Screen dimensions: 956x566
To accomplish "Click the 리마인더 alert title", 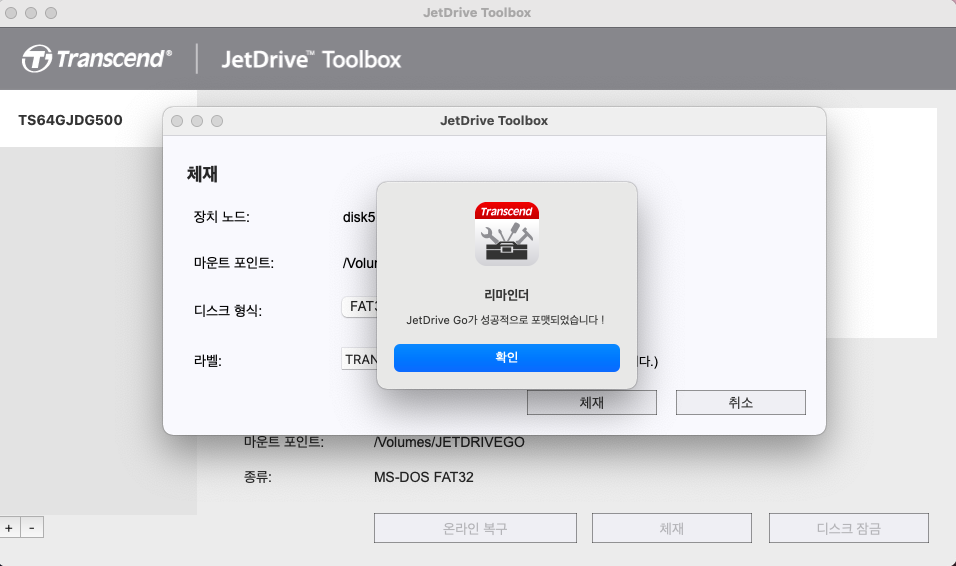I will pos(507,295).
